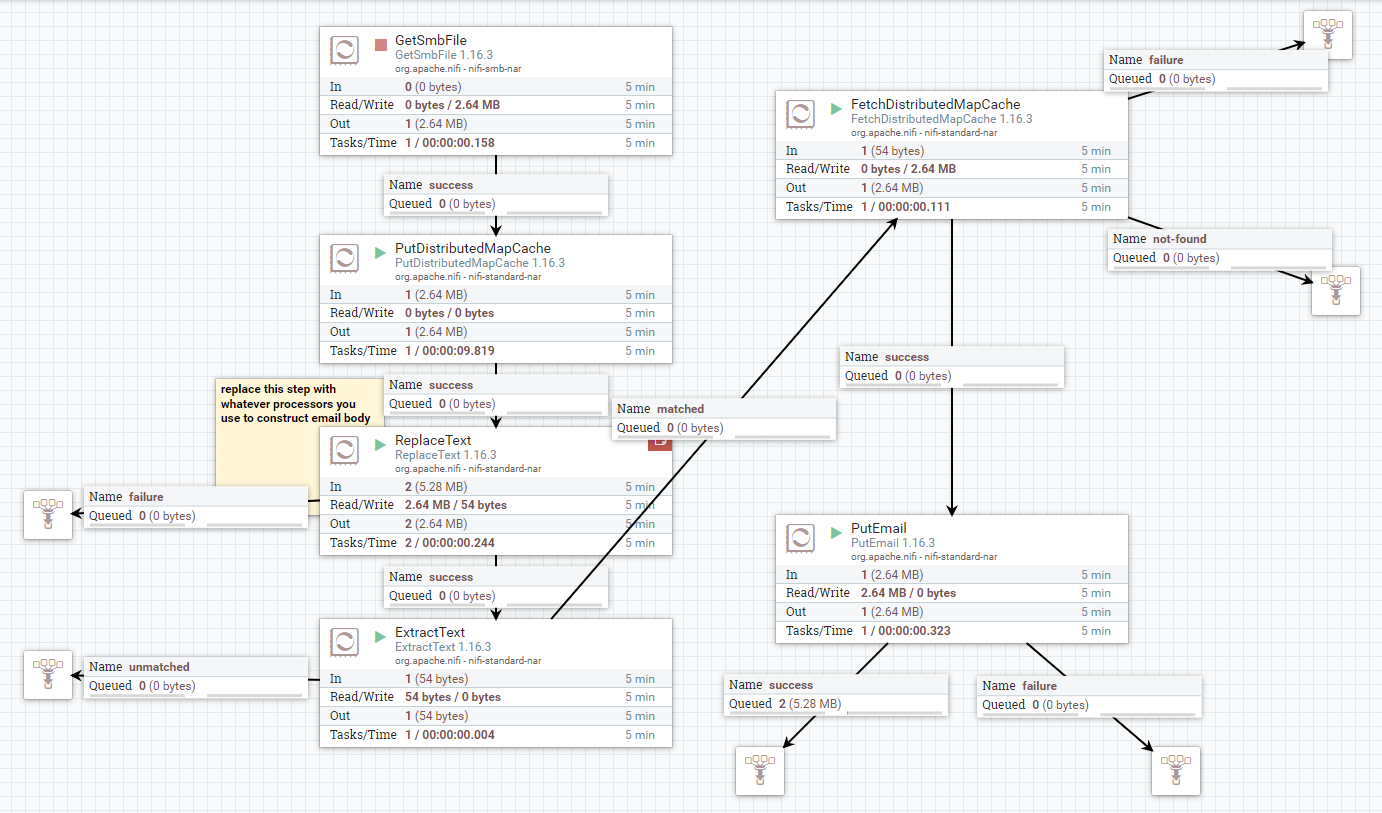Select the funnel receiving ReplaceText failure
This screenshot has height=813, width=1382.
coord(47,515)
